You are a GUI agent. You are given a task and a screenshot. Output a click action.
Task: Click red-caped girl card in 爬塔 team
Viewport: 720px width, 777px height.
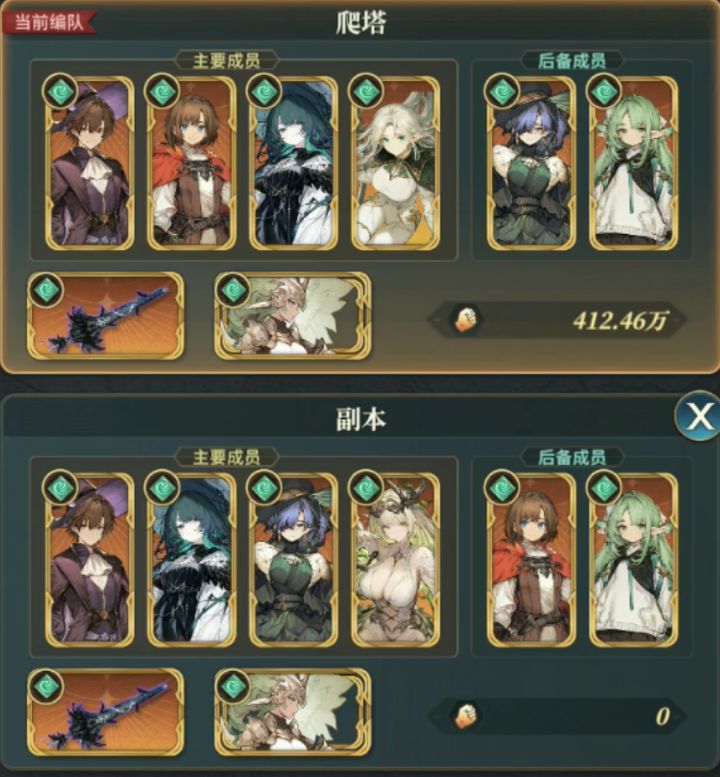tap(192, 163)
